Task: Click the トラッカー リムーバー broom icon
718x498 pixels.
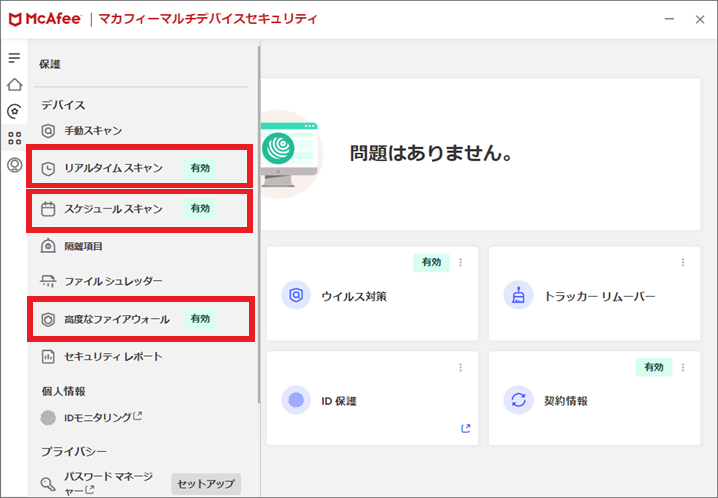Action: [518, 295]
